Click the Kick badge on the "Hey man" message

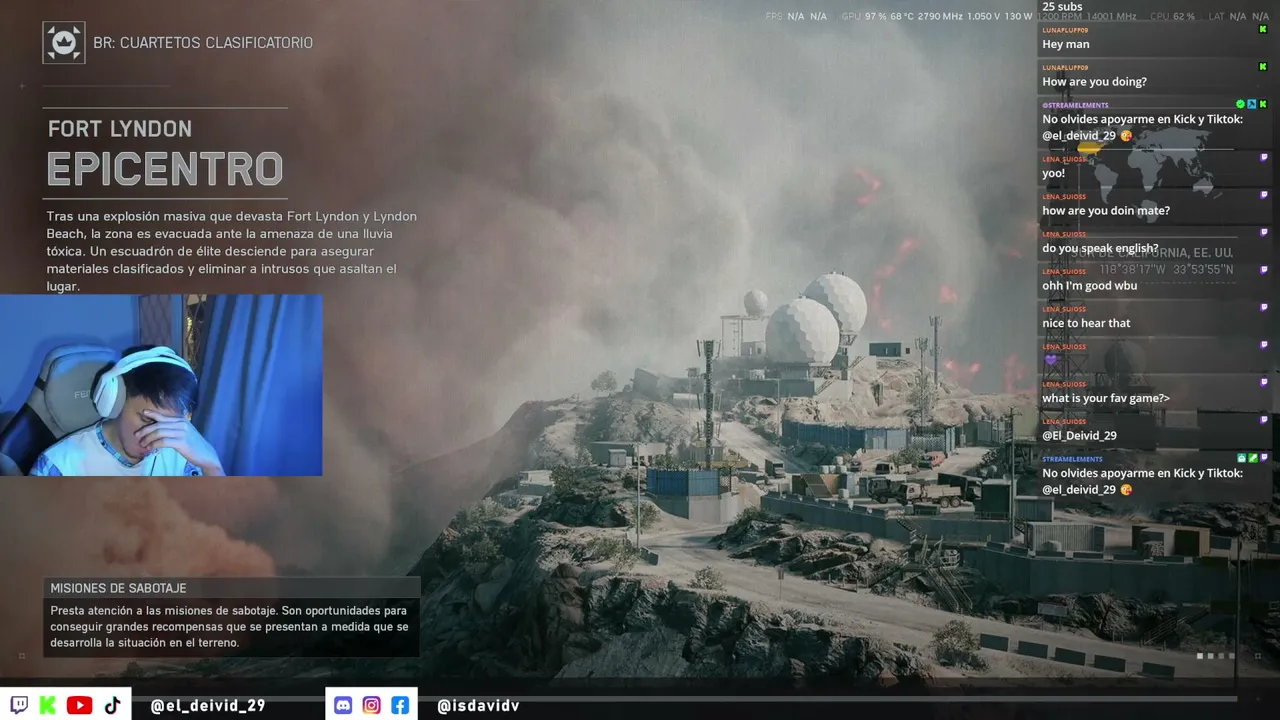coord(1263,30)
